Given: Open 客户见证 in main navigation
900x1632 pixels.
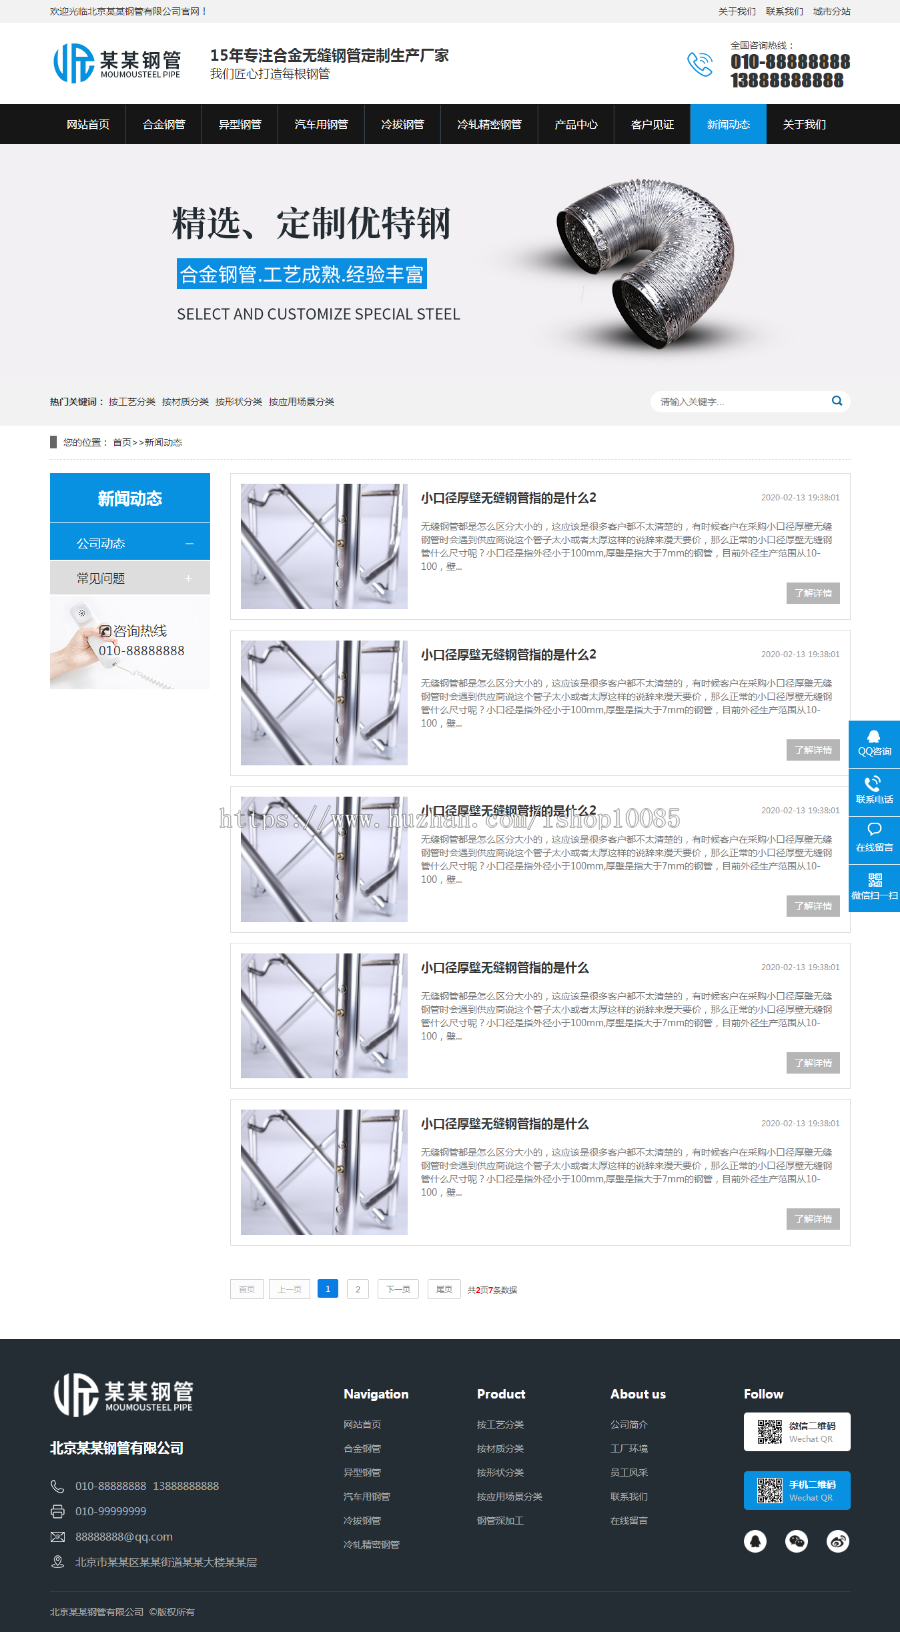Looking at the screenshot, I should point(652,124).
